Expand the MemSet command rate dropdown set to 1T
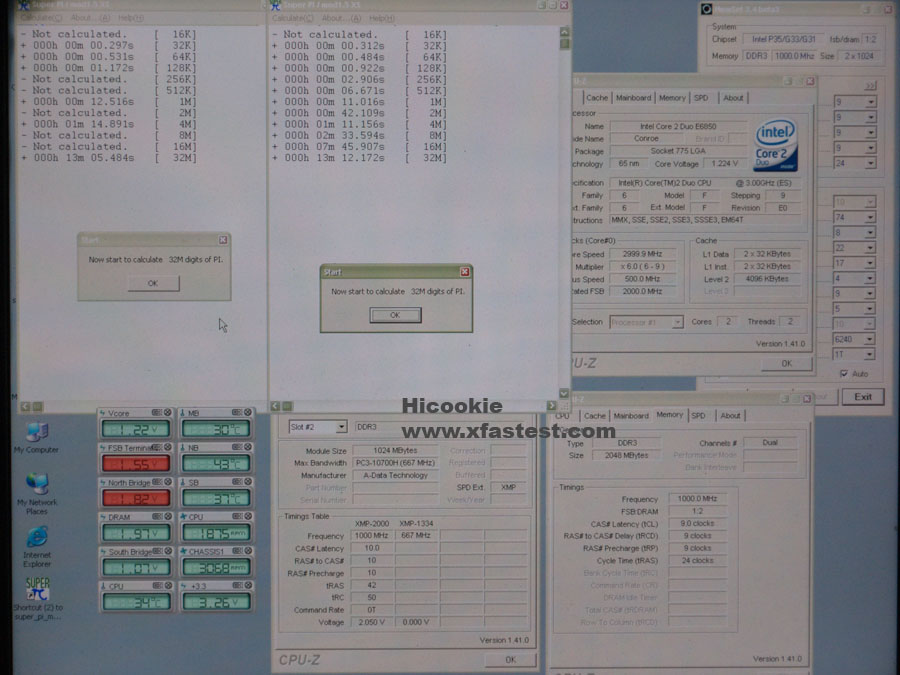900x675 pixels. (x=871, y=355)
